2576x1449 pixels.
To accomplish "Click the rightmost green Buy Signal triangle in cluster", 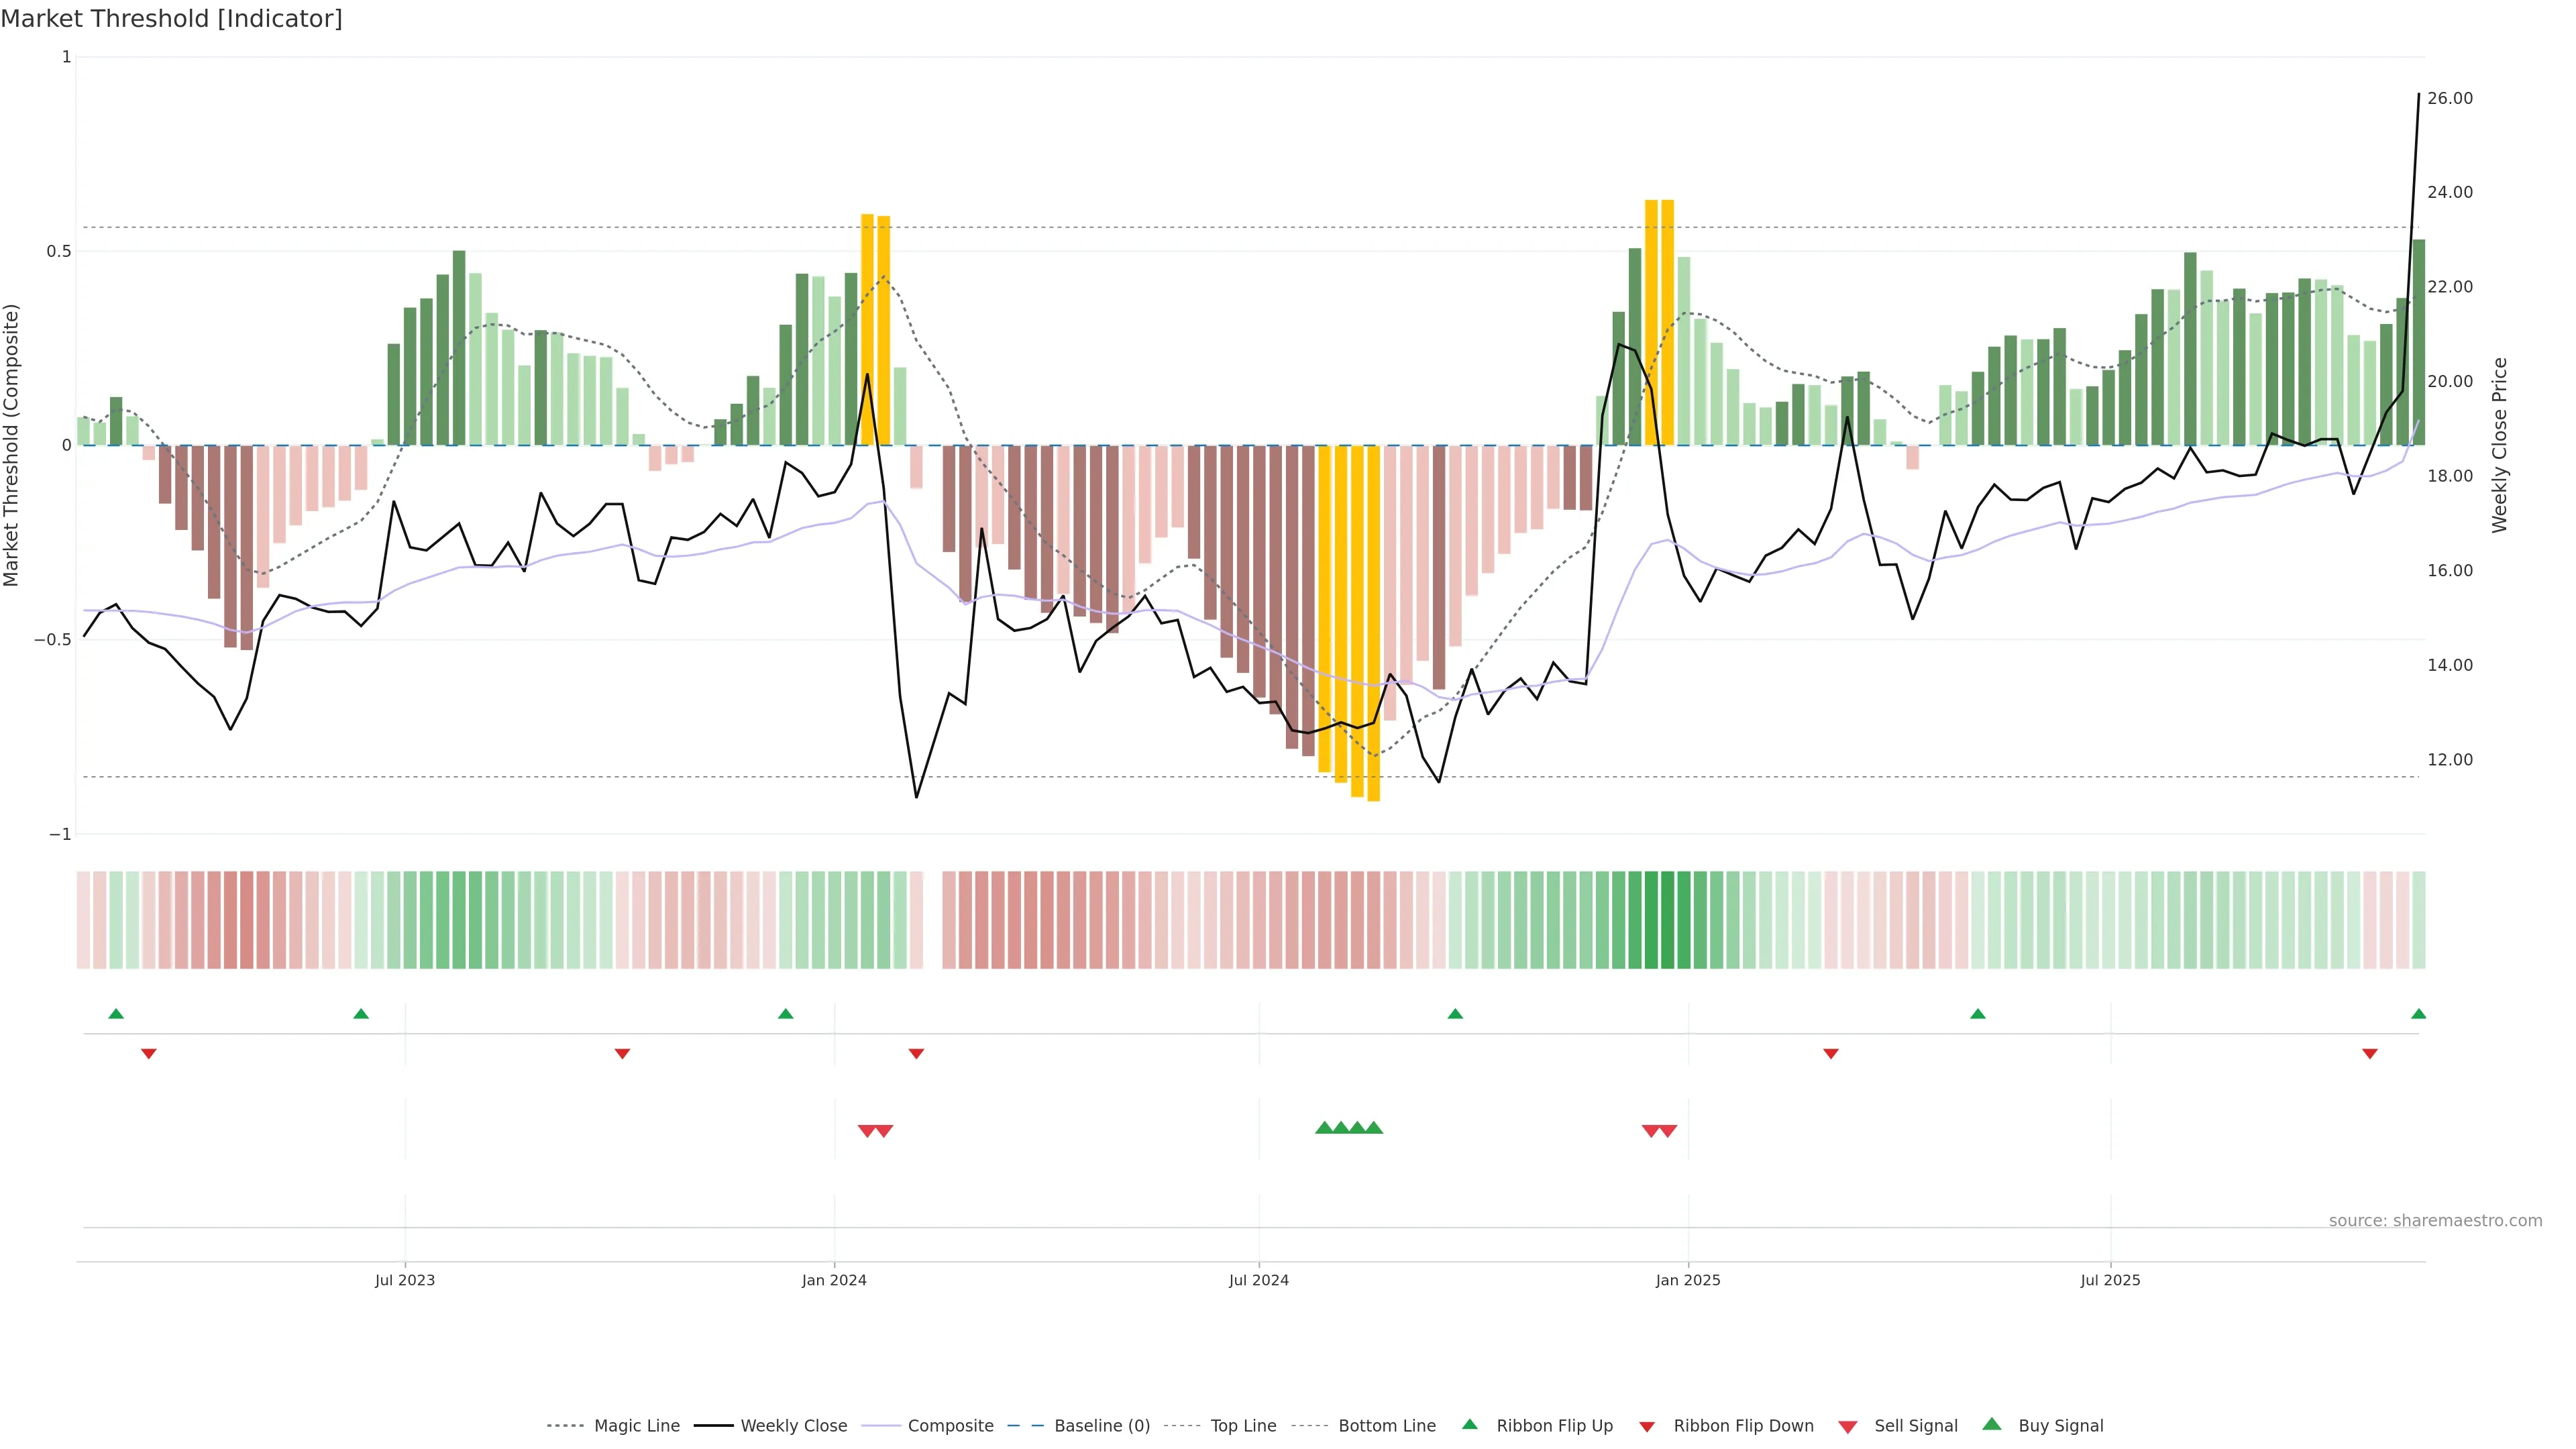I will (1374, 1128).
